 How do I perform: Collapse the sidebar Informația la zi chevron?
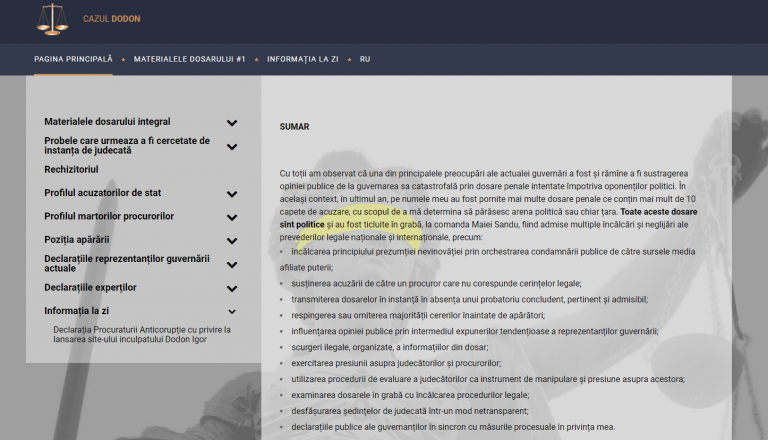232,312
